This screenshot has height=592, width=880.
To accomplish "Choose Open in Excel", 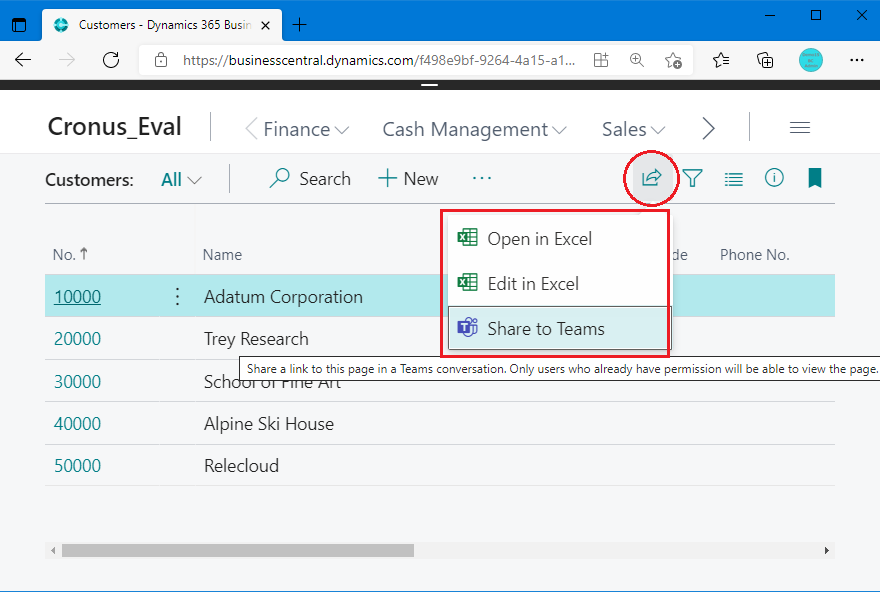I will (559, 238).
